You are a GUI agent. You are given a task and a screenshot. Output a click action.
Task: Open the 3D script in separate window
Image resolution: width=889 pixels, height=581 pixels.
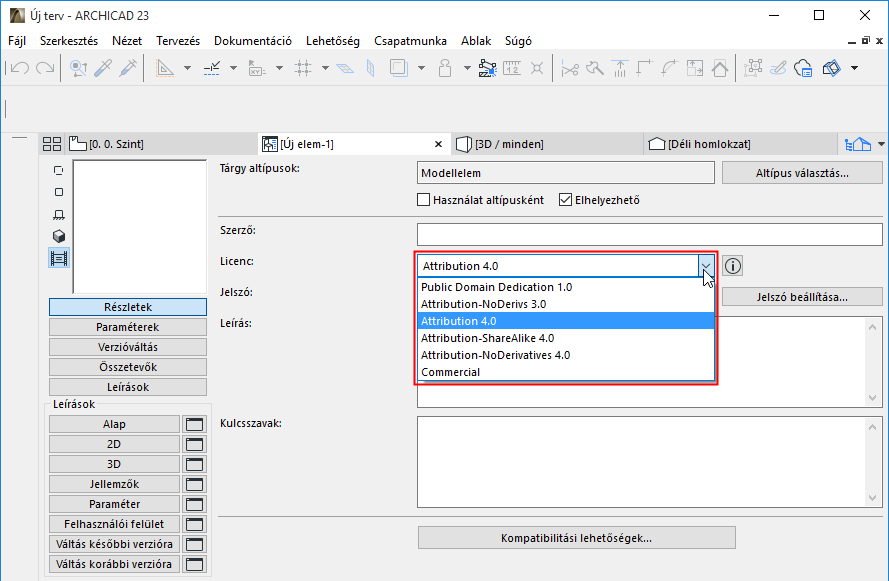point(194,464)
